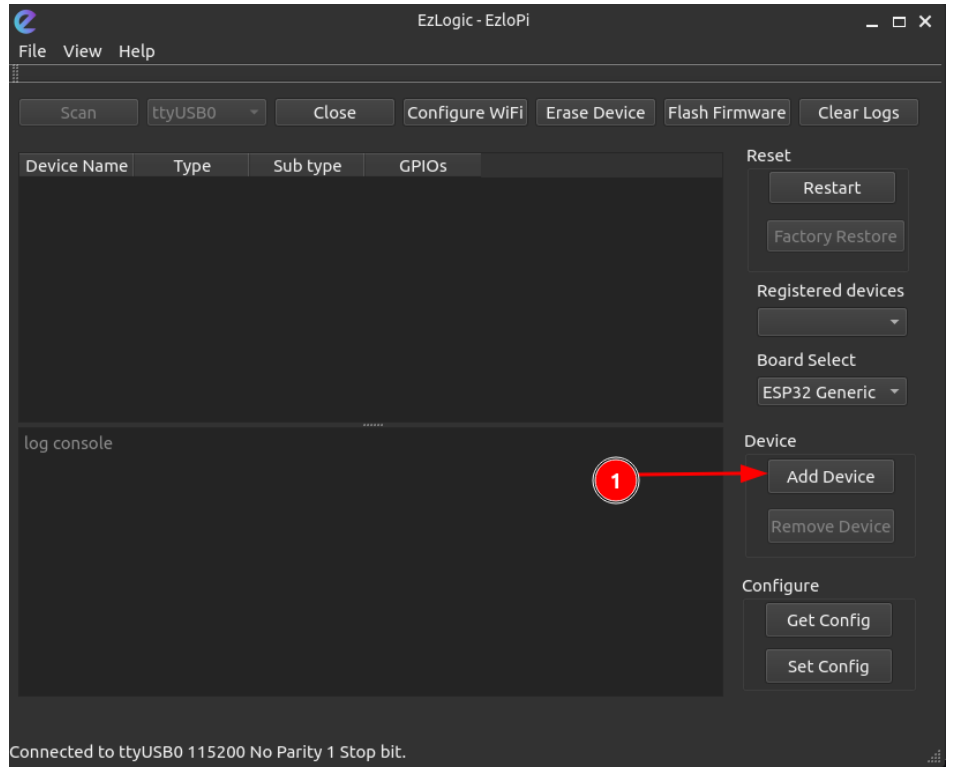Open the File menu
Screen dimensions: 959x771
pos(32,51)
